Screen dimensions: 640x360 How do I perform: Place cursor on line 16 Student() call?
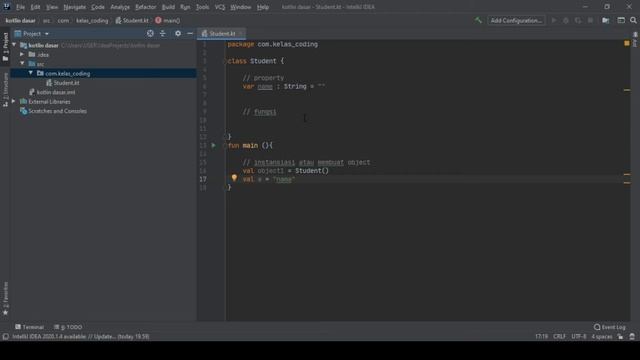click(x=311, y=171)
